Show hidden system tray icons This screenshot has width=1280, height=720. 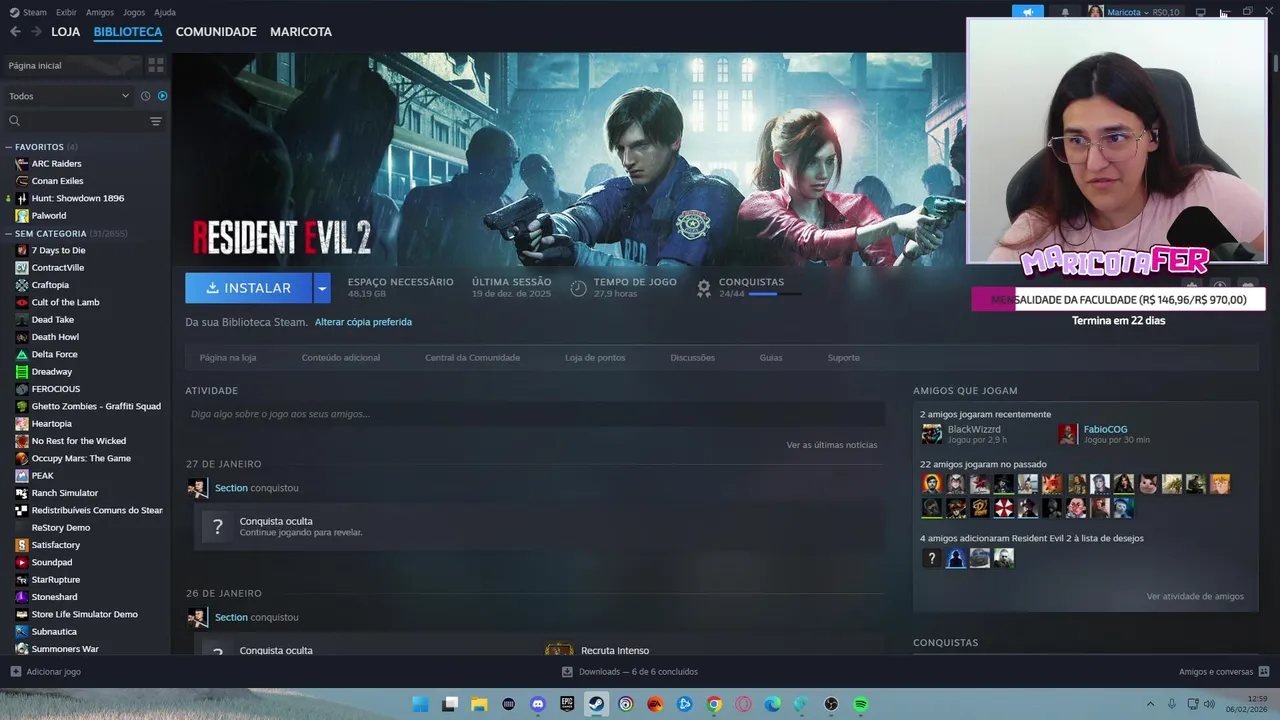pyautogui.click(x=1150, y=704)
